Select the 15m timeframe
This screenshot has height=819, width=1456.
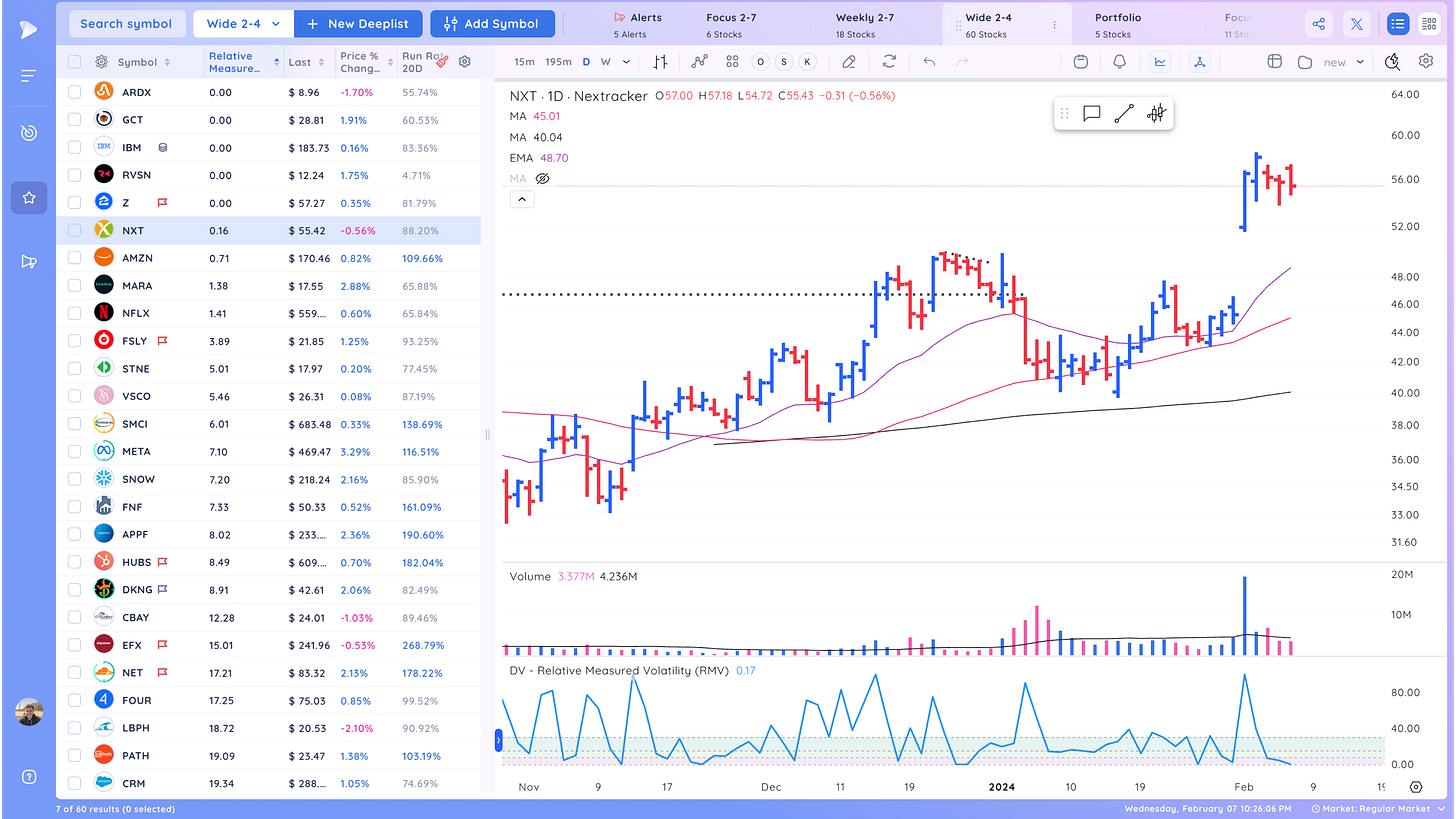tap(524, 62)
